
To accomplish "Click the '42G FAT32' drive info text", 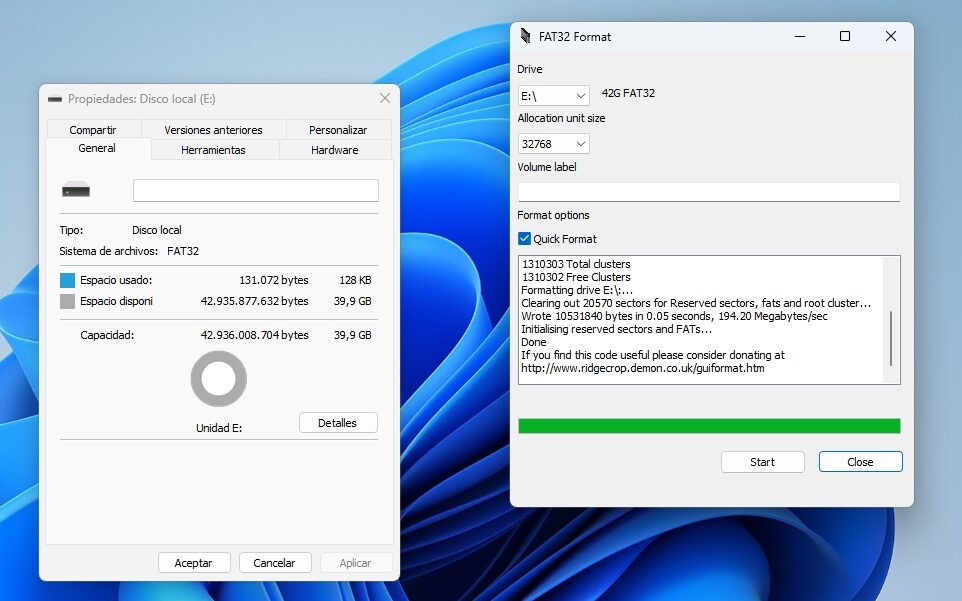I will [628, 93].
